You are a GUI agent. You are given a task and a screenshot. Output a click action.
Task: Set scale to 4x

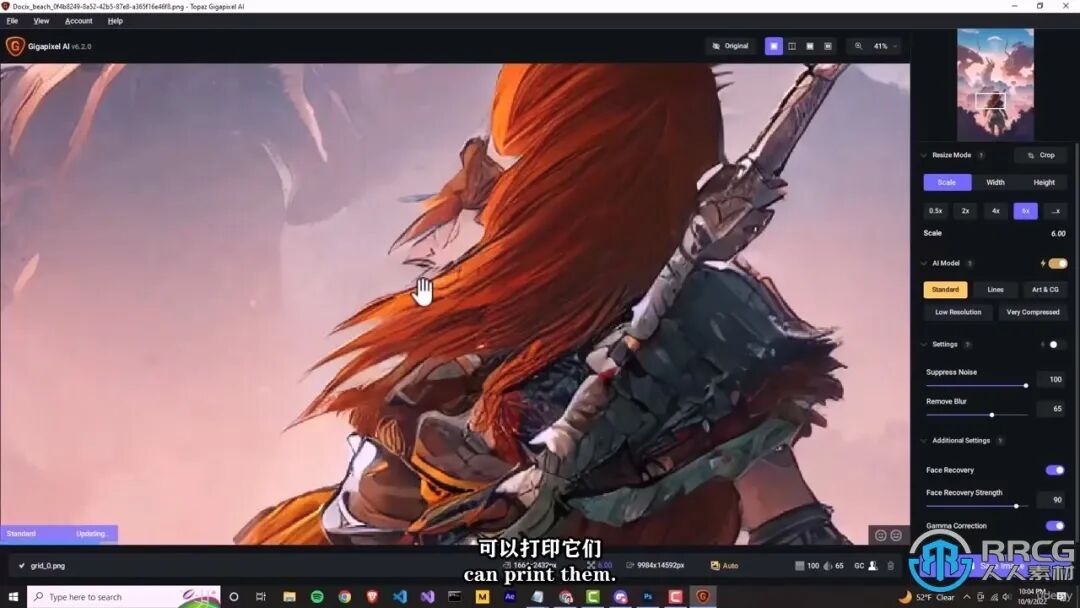[996, 211]
